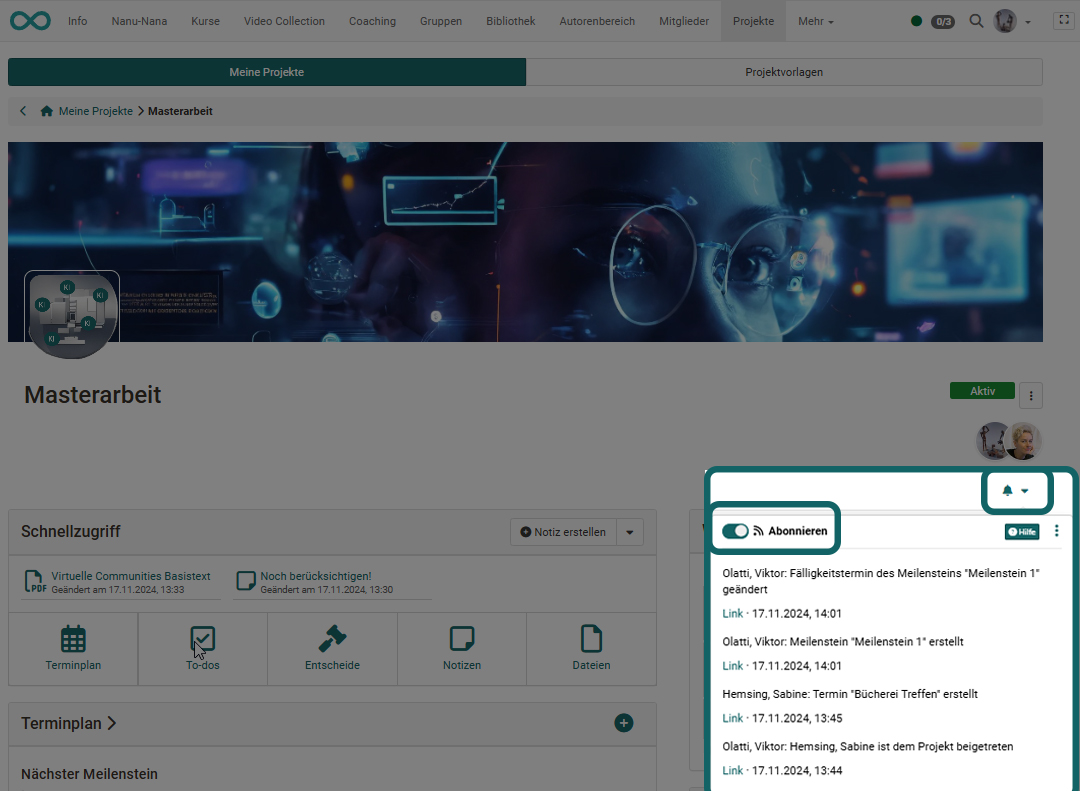Open the user avatar menu
The width and height of the screenshot is (1080, 791).
[x=1011, y=21]
